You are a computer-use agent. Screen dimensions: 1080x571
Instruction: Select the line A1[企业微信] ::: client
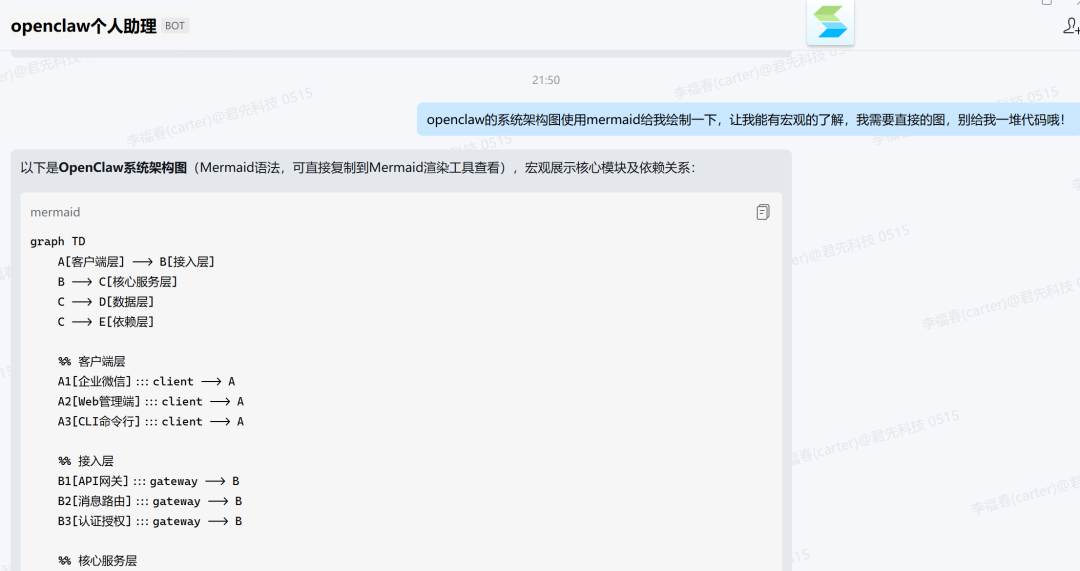coord(147,382)
